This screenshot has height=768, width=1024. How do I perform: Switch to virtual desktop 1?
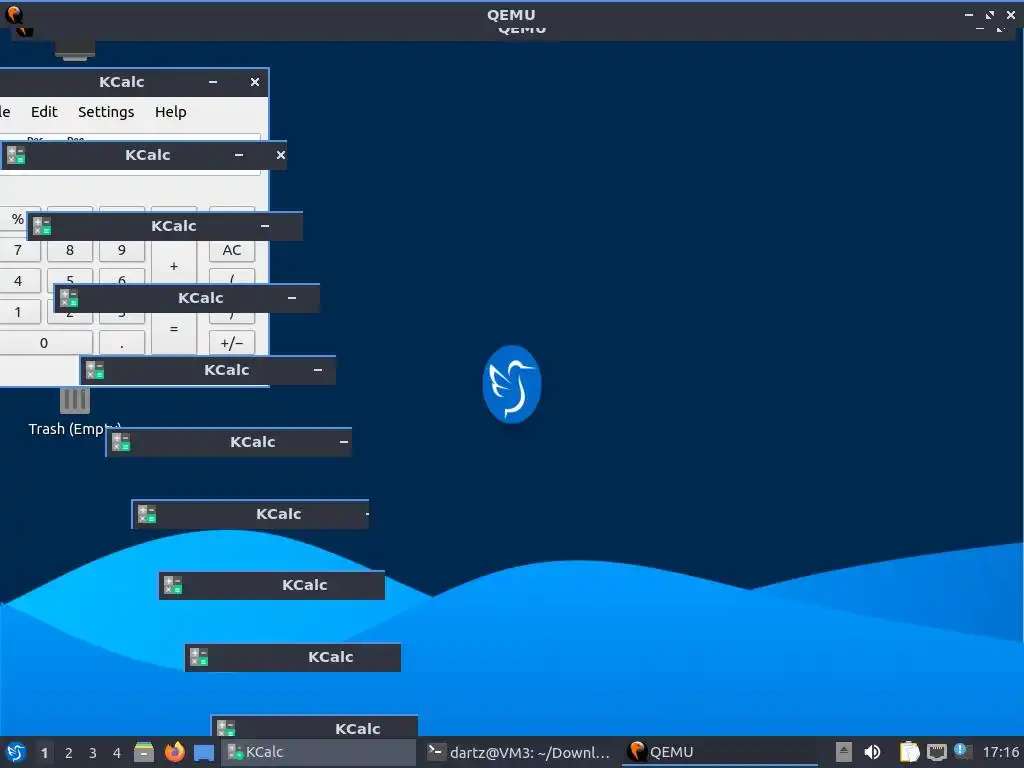[44, 753]
